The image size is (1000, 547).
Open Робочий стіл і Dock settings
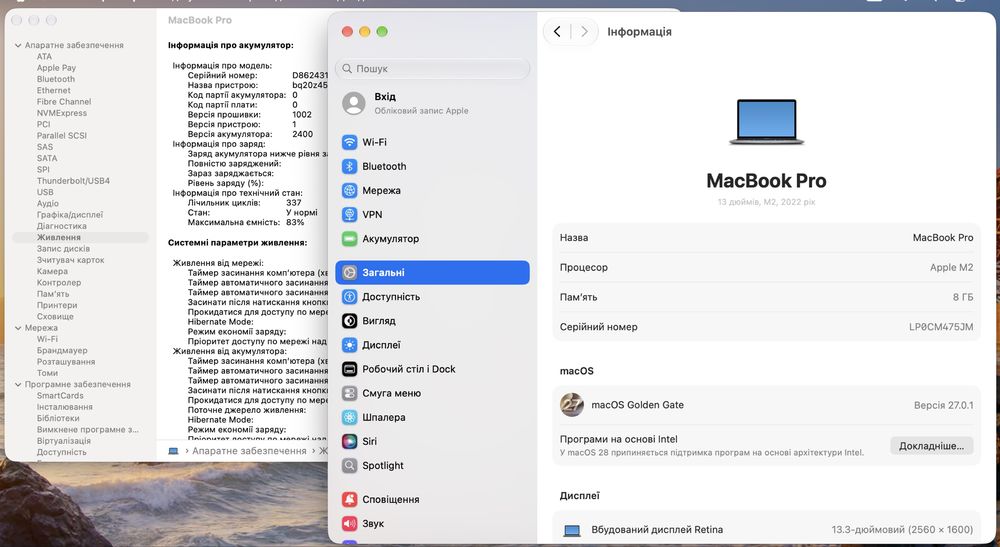[x=432, y=369]
